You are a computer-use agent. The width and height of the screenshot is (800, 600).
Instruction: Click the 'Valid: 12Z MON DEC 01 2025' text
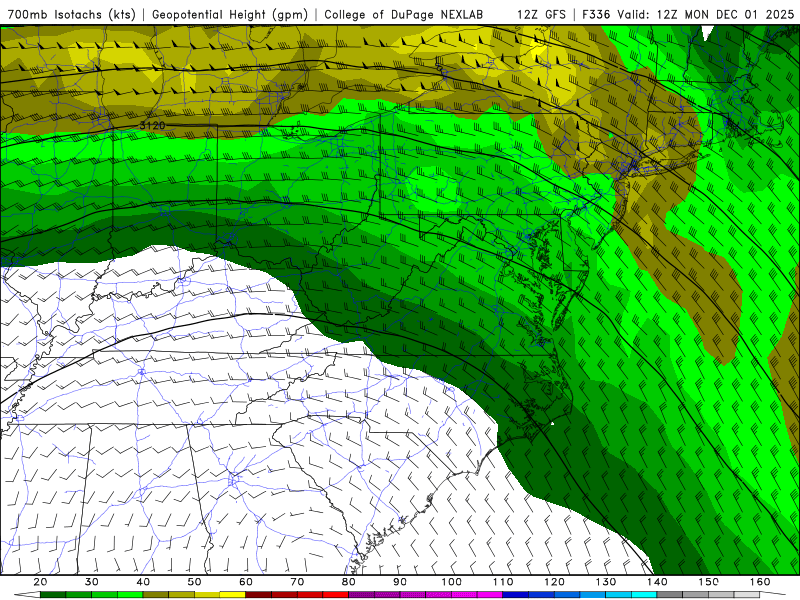click(706, 14)
